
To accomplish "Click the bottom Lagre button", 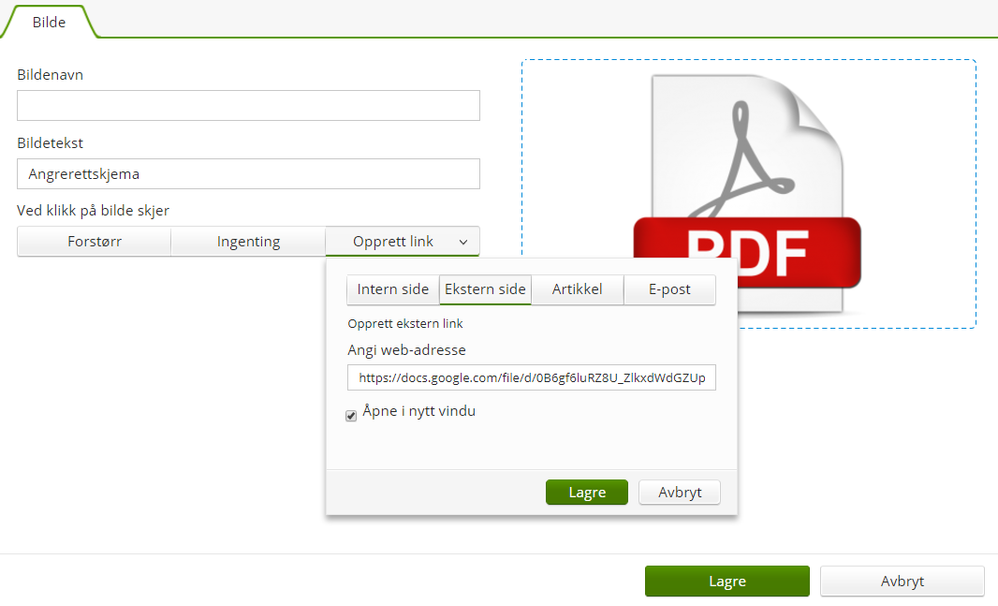I will (x=727, y=581).
